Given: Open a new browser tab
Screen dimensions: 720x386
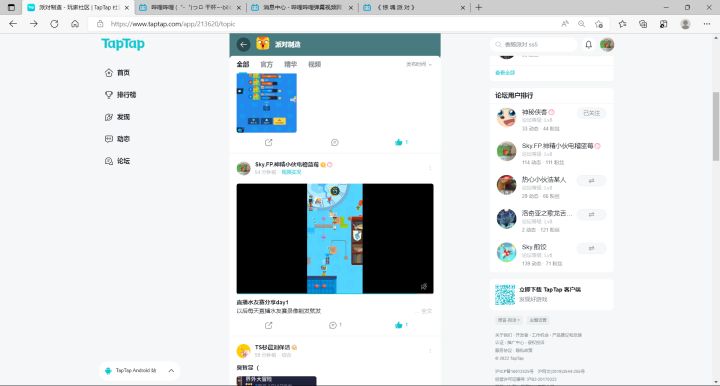Looking at the screenshot, I should coord(478,7).
